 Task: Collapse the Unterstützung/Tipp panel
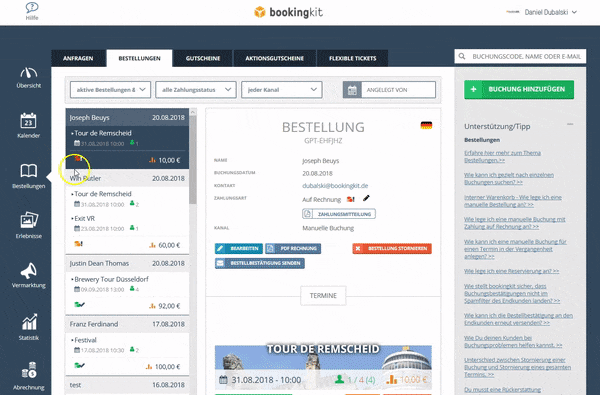570,124
